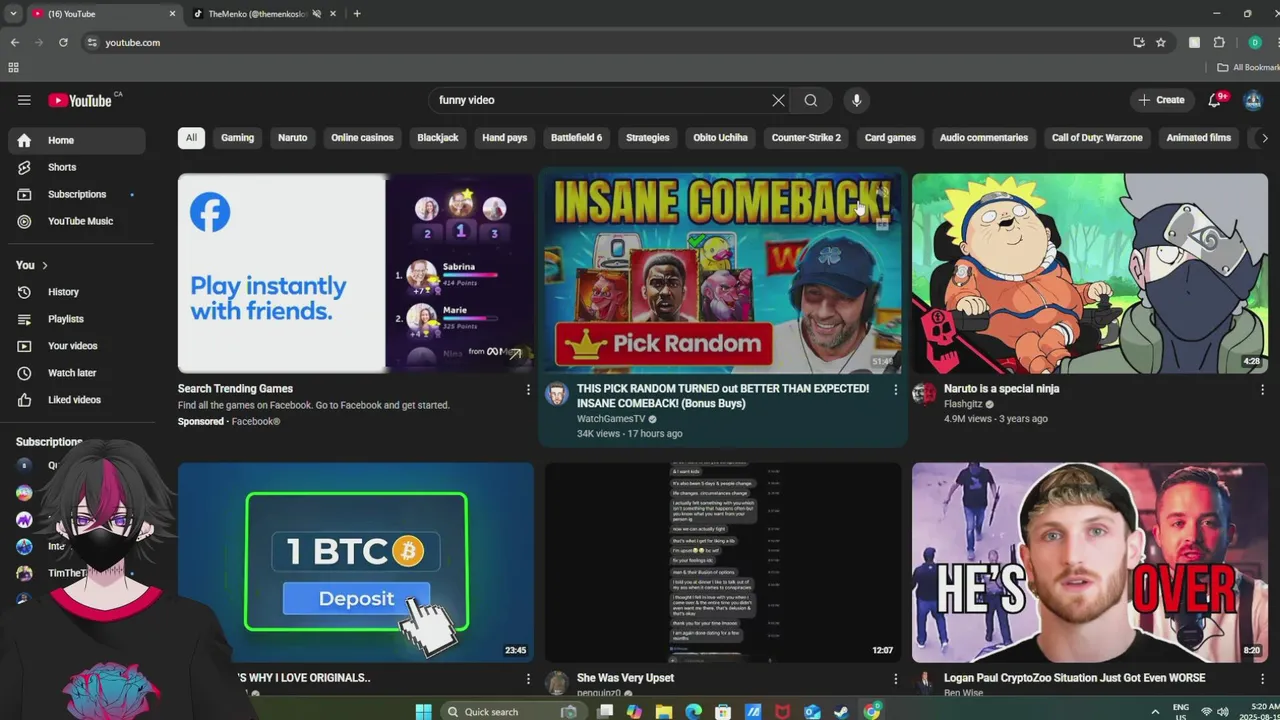Clear the search box with the X
This screenshot has height=720, width=1280.
point(778,100)
